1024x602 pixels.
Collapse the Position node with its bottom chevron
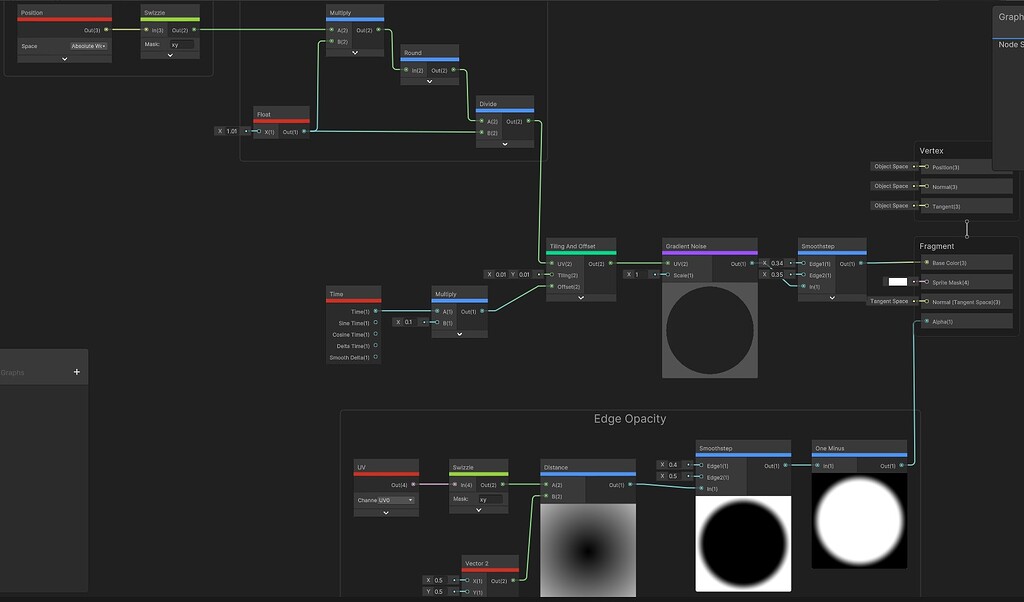point(62,59)
